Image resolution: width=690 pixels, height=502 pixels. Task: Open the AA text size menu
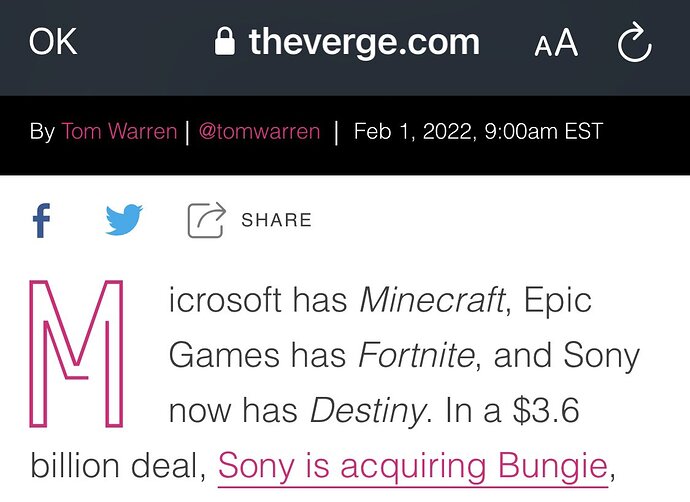click(x=556, y=43)
